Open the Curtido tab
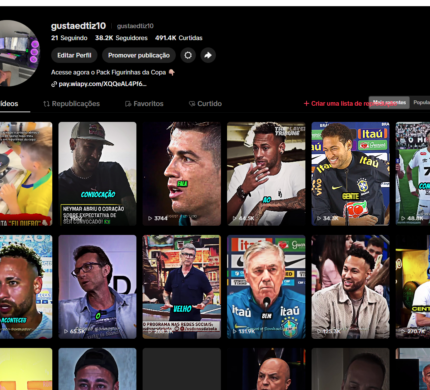430x390 pixels. [205, 104]
